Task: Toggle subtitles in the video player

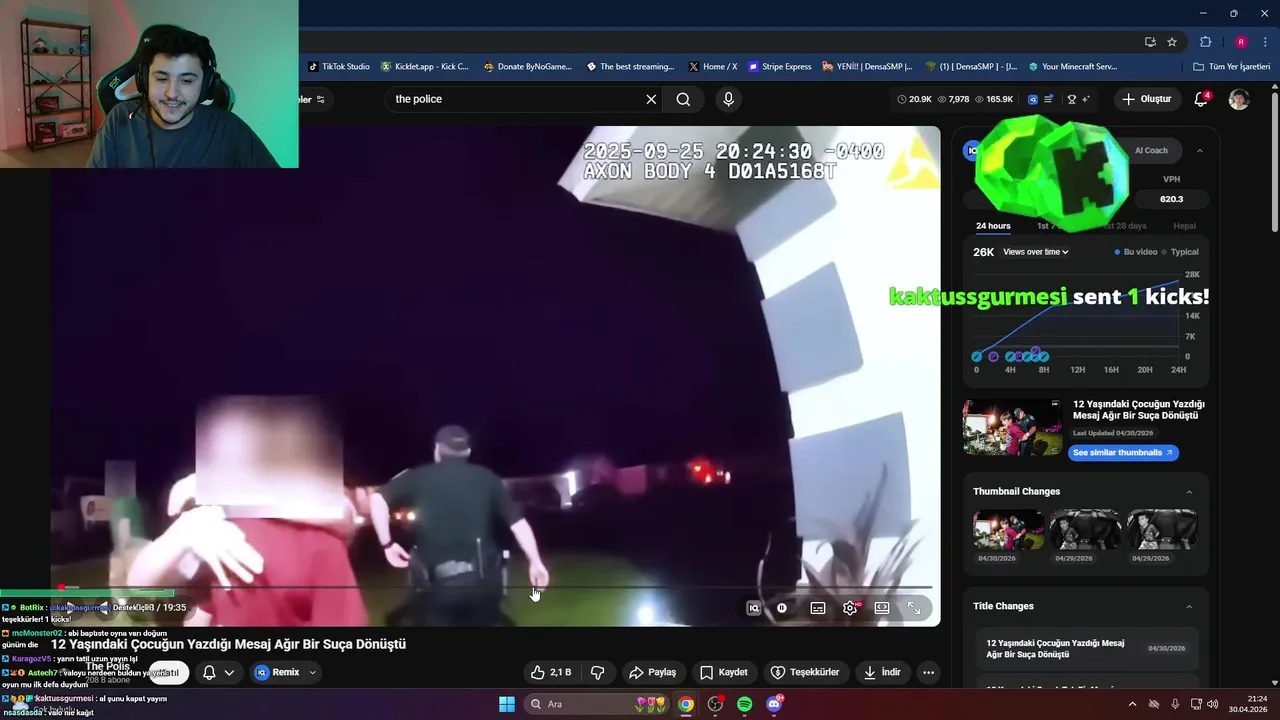Action: pyautogui.click(x=818, y=608)
